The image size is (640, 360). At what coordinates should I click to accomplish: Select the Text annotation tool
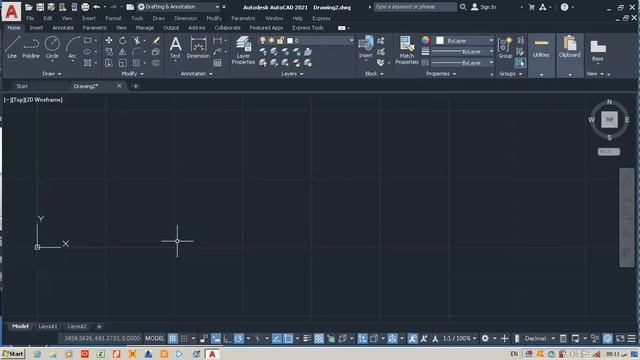click(175, 47)
